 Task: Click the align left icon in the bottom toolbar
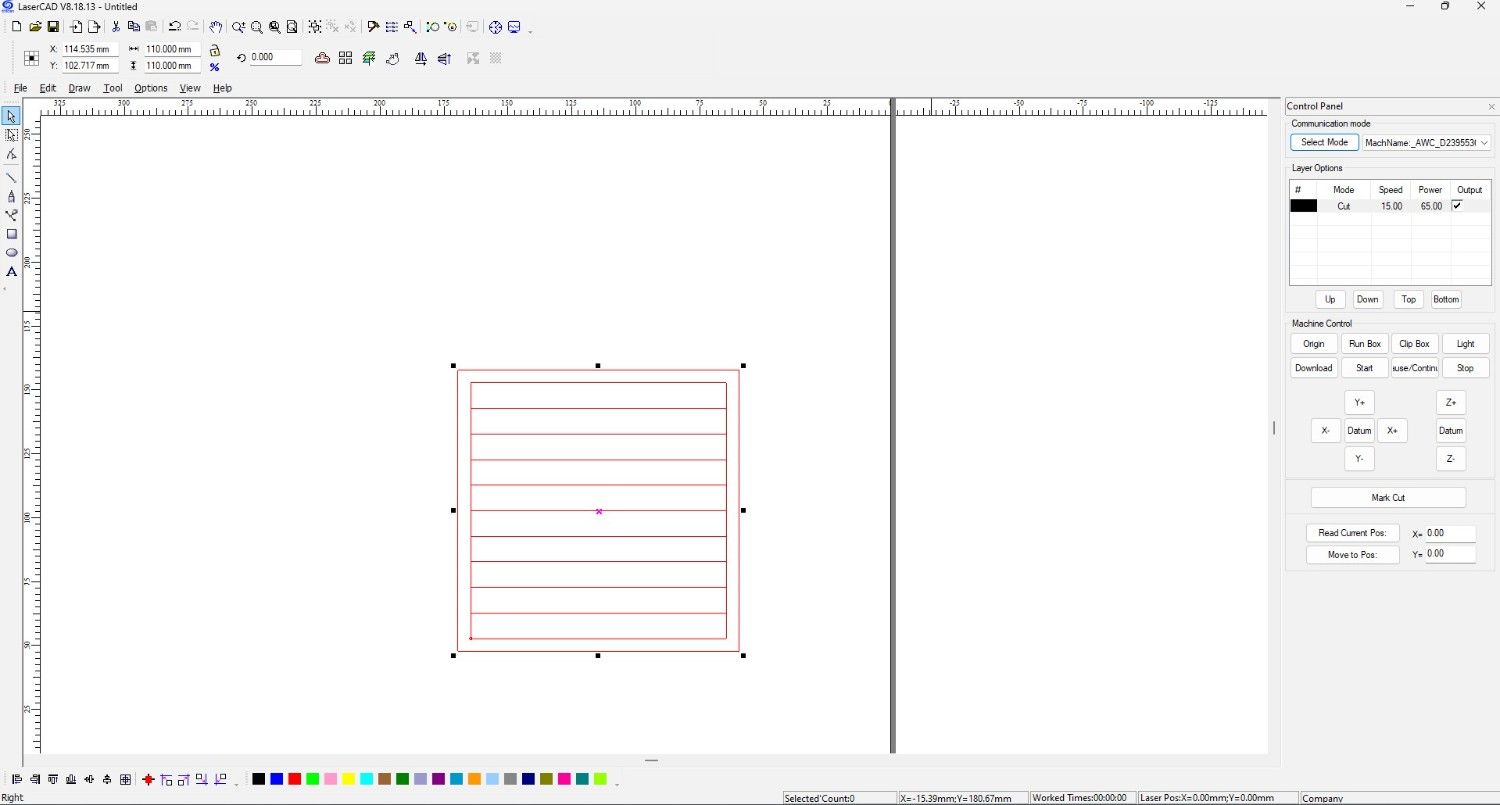(16, 779)
